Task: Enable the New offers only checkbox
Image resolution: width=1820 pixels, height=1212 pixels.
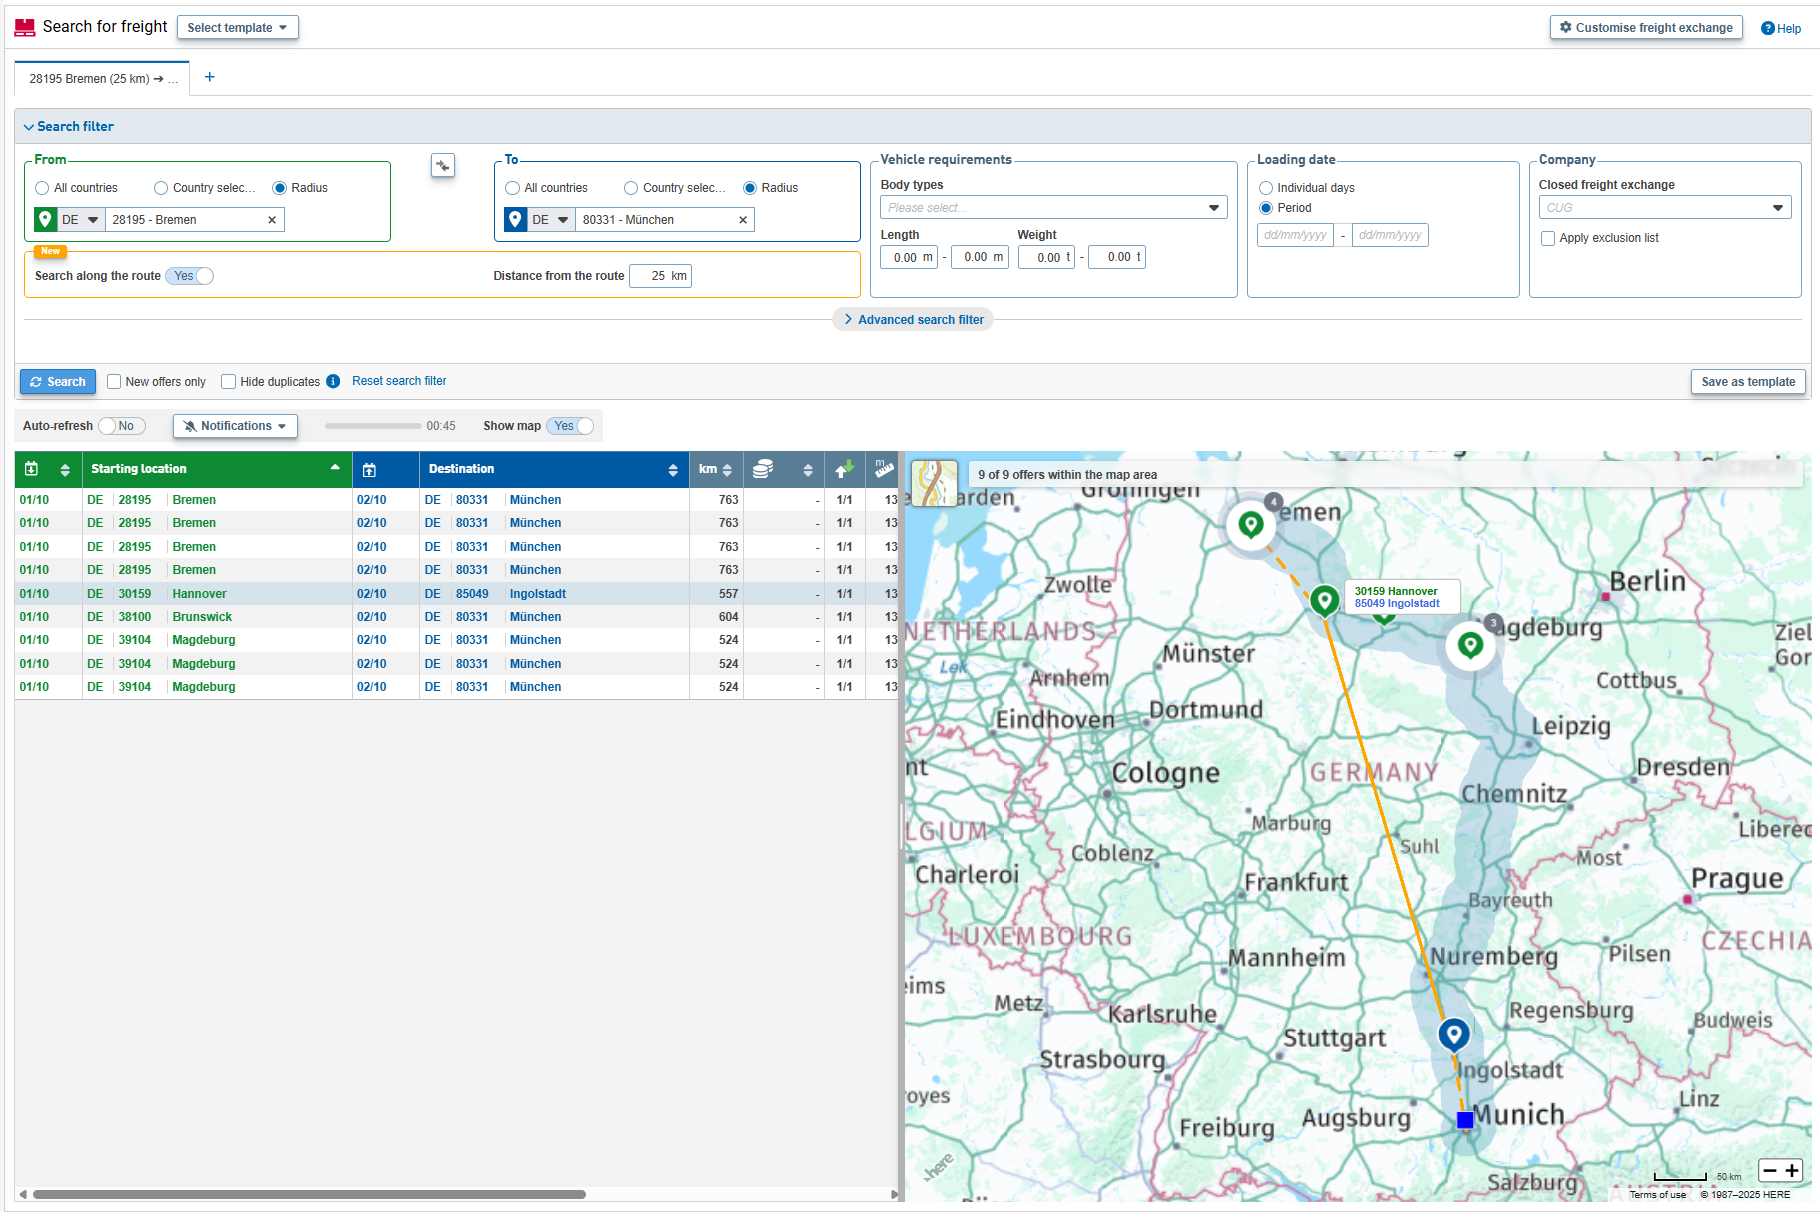Action: tap(114, 381)
